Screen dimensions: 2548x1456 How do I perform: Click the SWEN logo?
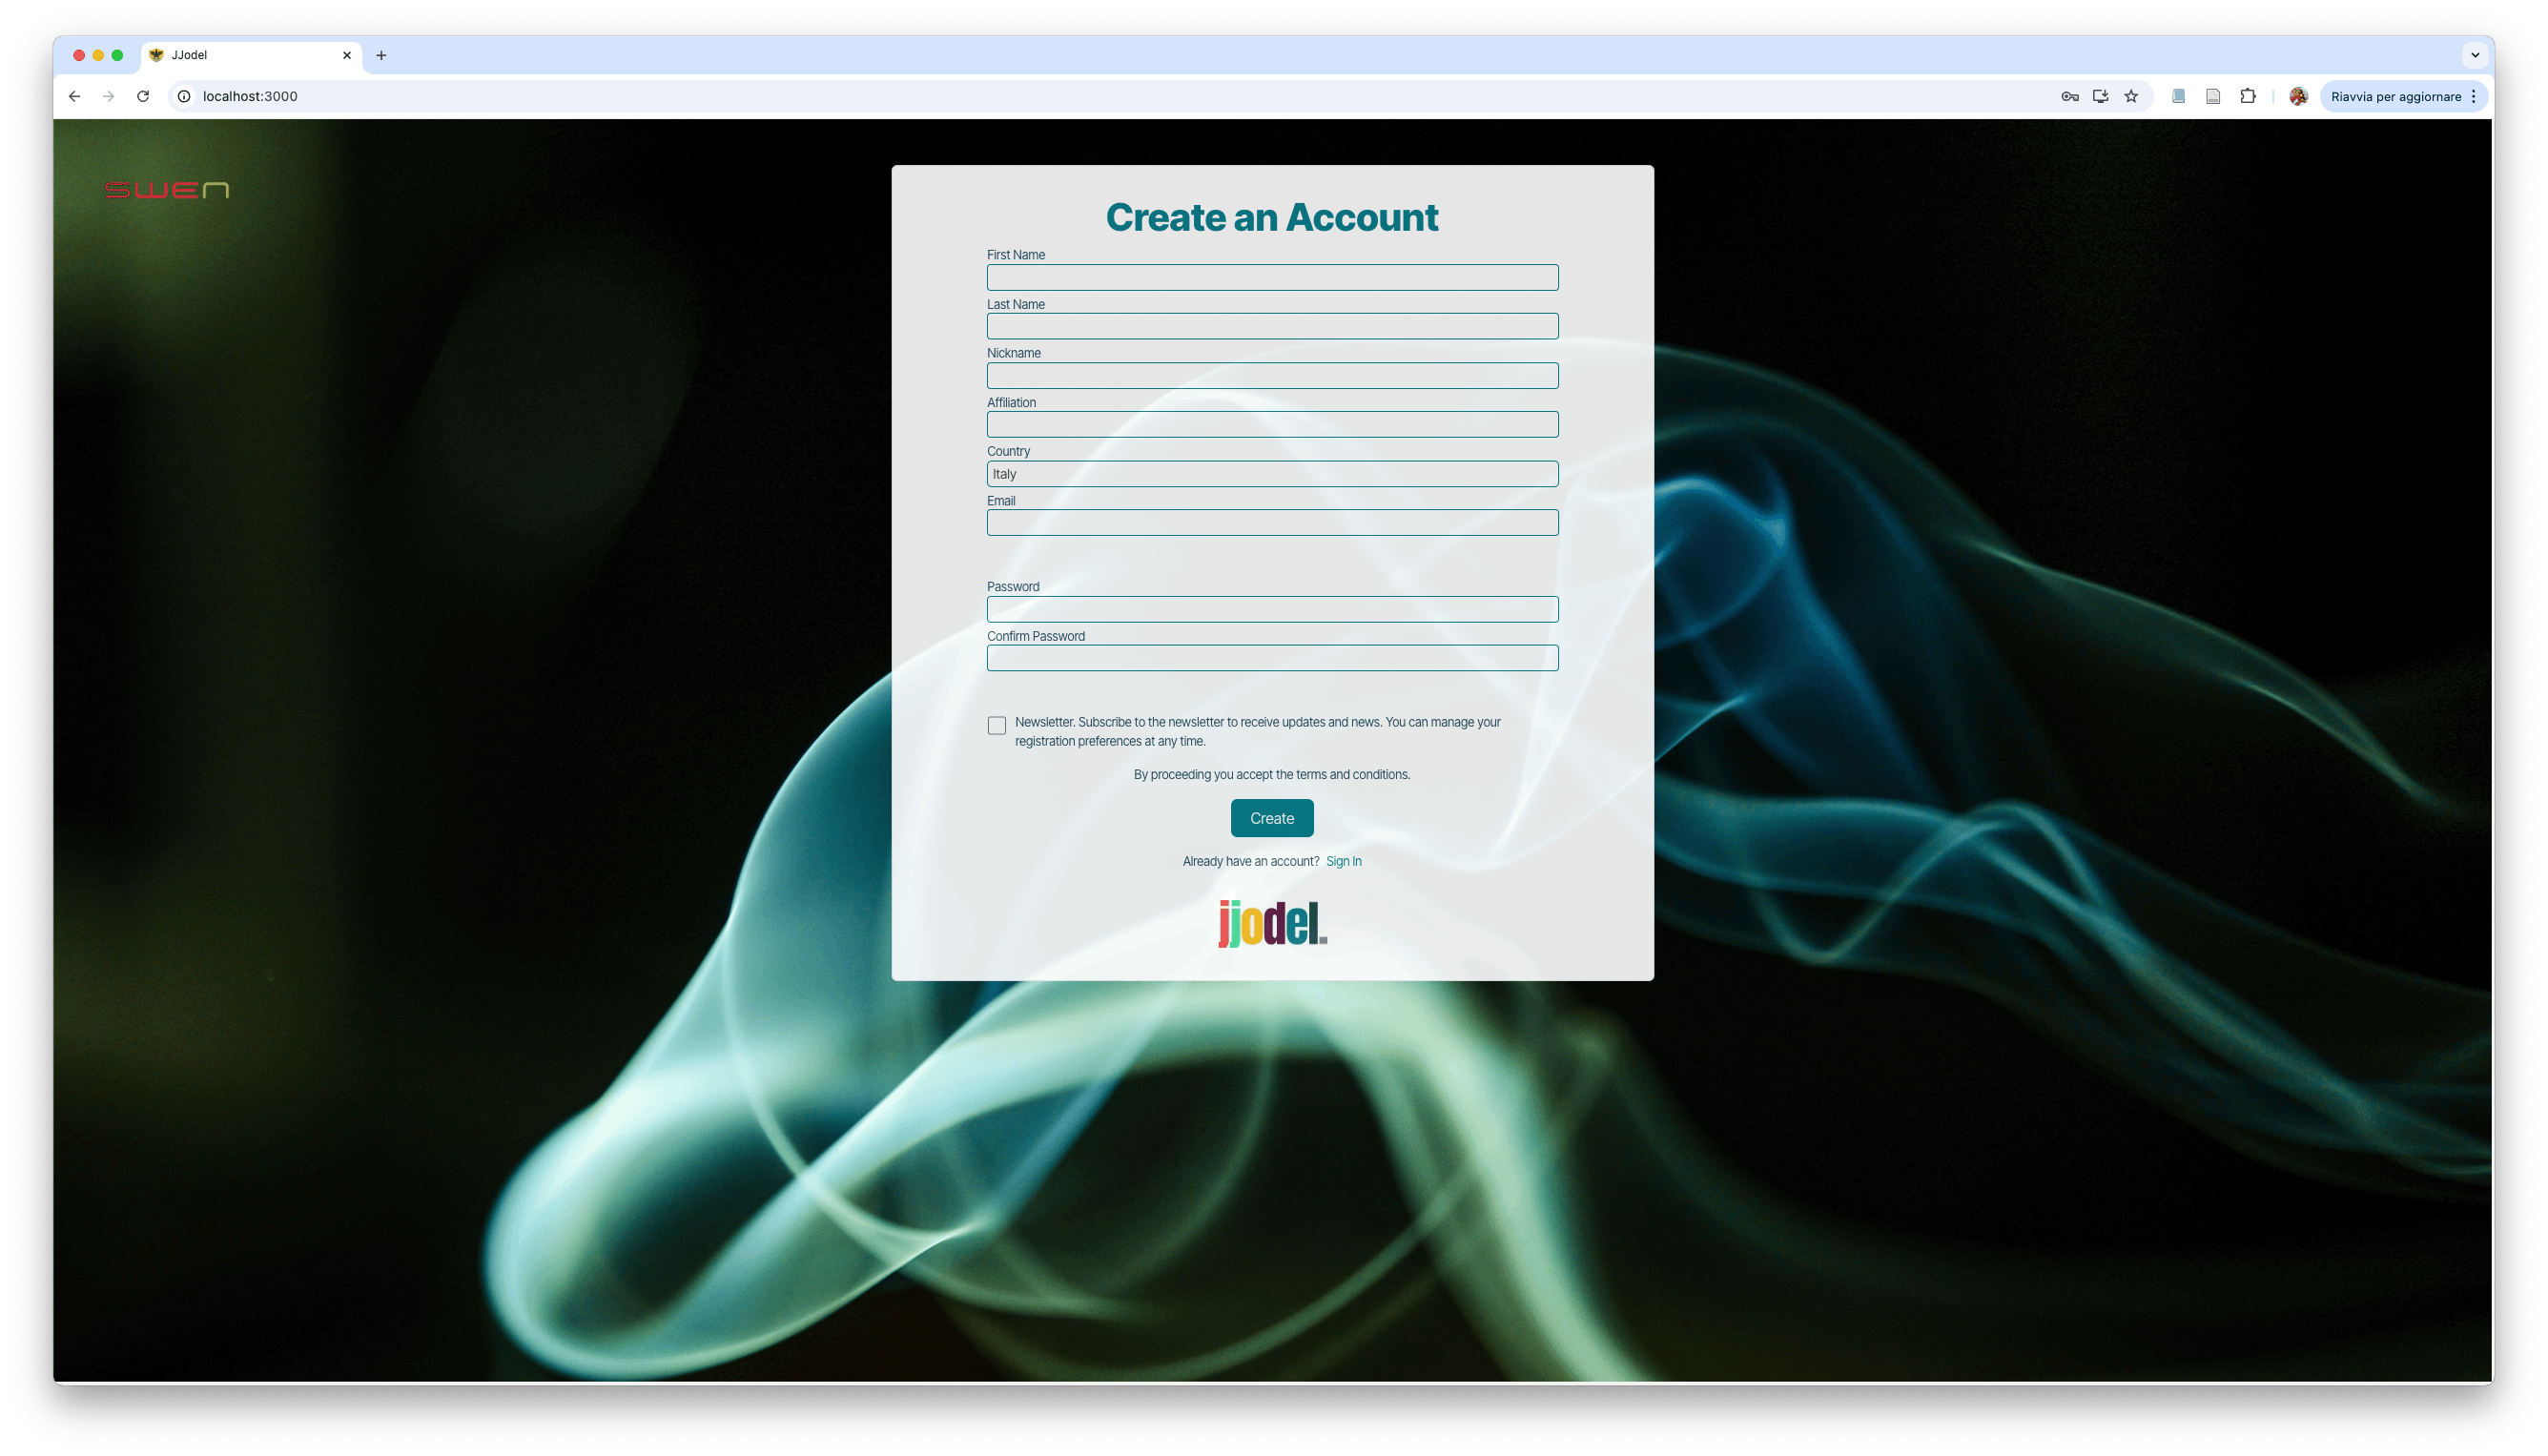tap(167, 190)
